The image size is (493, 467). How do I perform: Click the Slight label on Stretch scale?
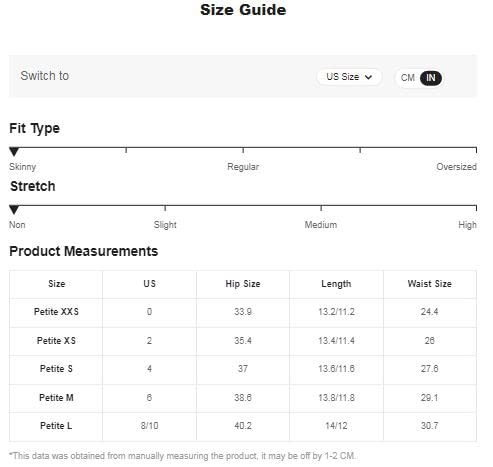click(x=165, y=225)
